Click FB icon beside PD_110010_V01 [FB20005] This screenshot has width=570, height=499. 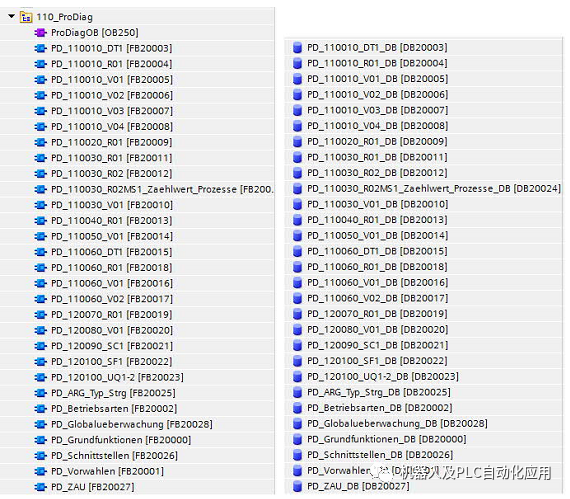(40, 80)
